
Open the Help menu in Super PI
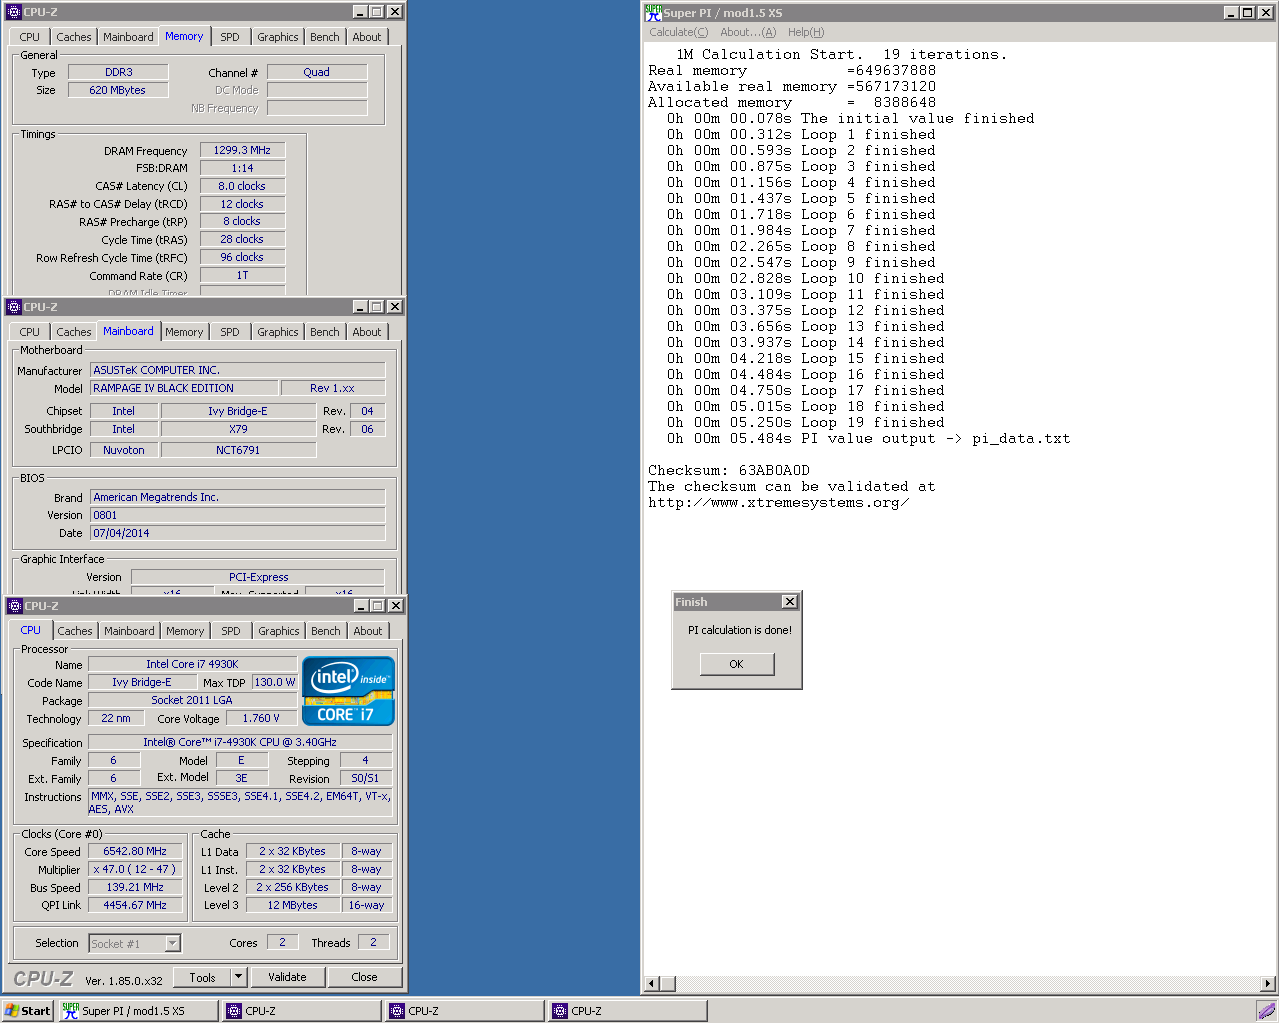(x=806, y=32)
